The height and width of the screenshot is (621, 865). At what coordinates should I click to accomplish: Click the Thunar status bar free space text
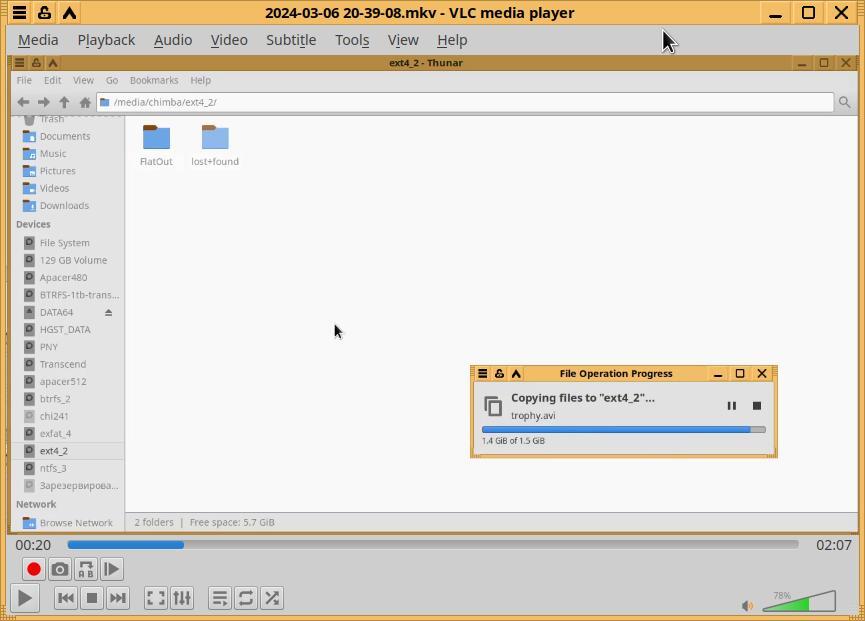(232, 522)
